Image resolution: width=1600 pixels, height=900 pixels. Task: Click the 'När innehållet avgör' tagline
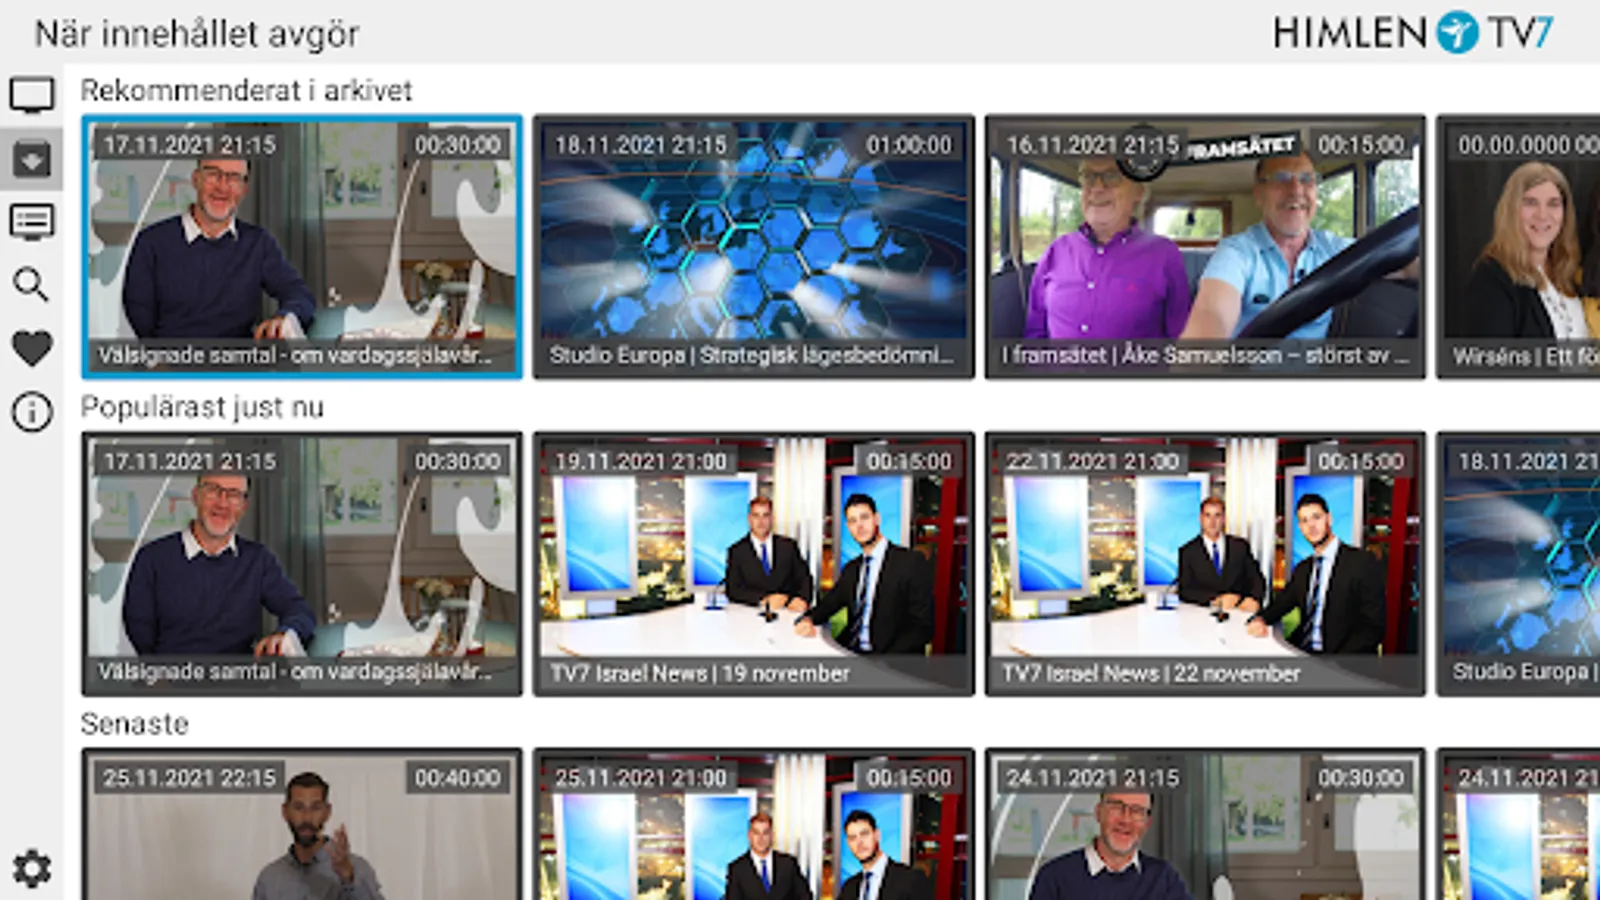pos(197,34)
